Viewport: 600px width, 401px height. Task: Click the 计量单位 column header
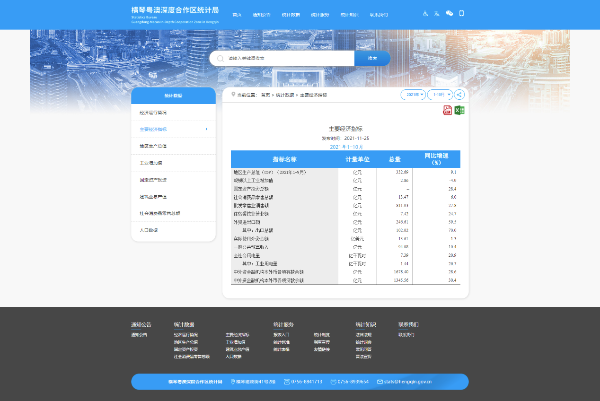coord(357,159)
